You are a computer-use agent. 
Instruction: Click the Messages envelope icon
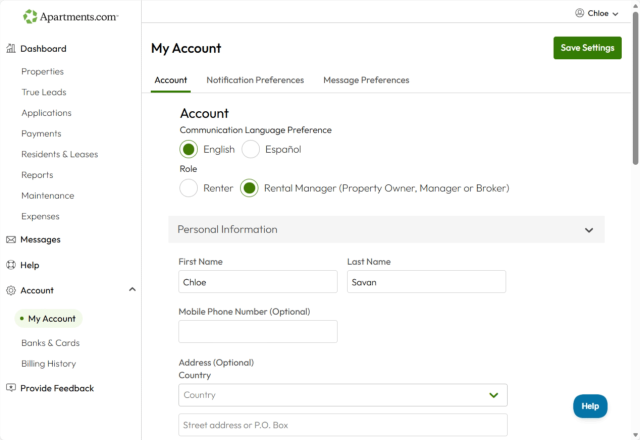[x=11, y=240]
